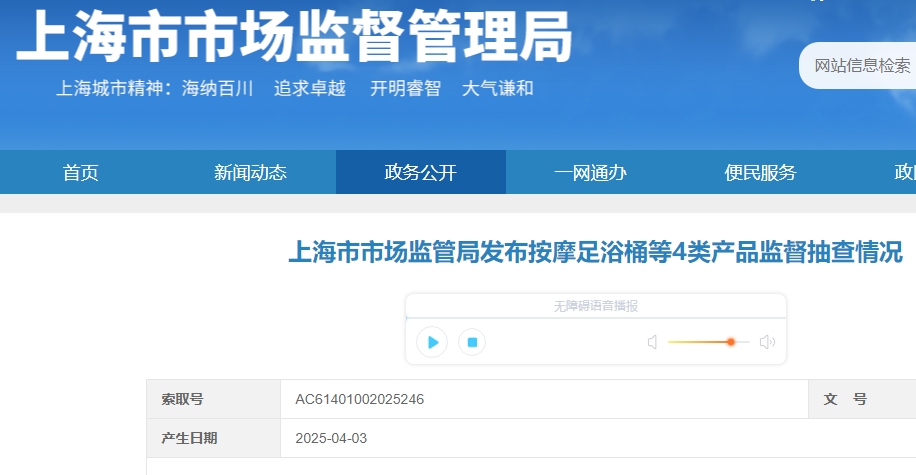Image resolution: width=916 pixels, height=475 pixels.
Task: Click the low-volume speaker icon
Action: point(652,342)
